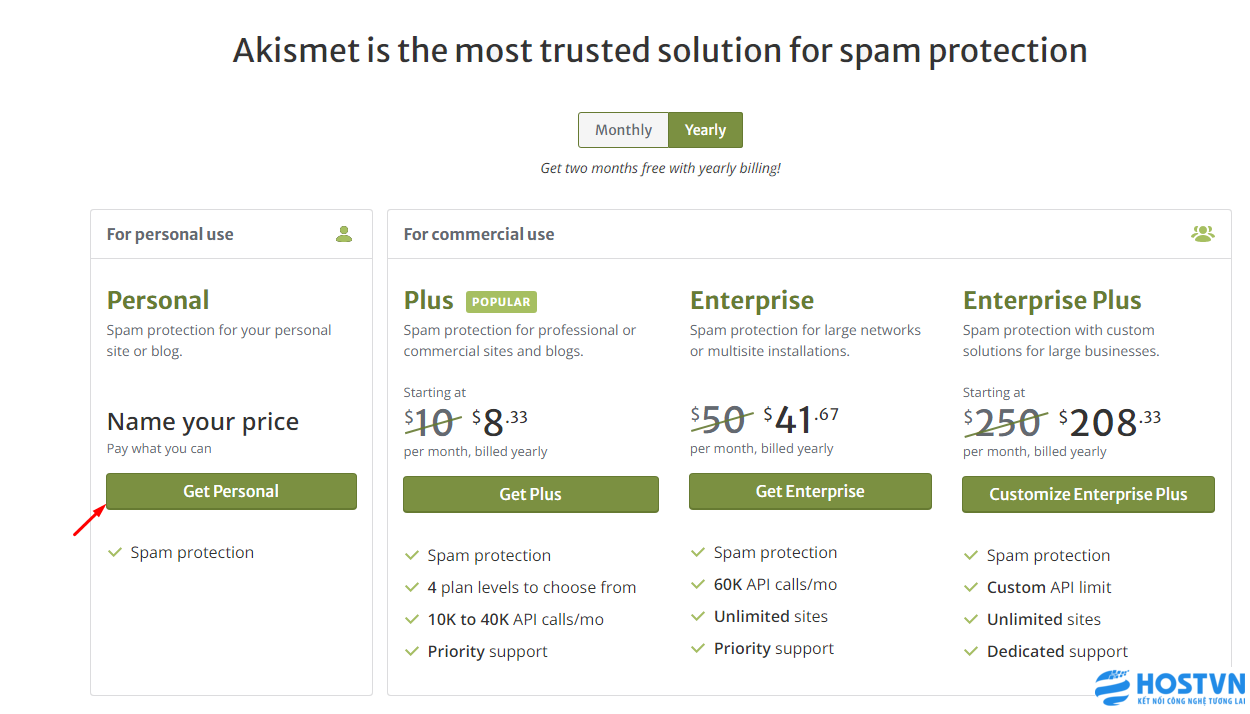Click the Name your price text
1250x714 pixels.
point(203,422)
